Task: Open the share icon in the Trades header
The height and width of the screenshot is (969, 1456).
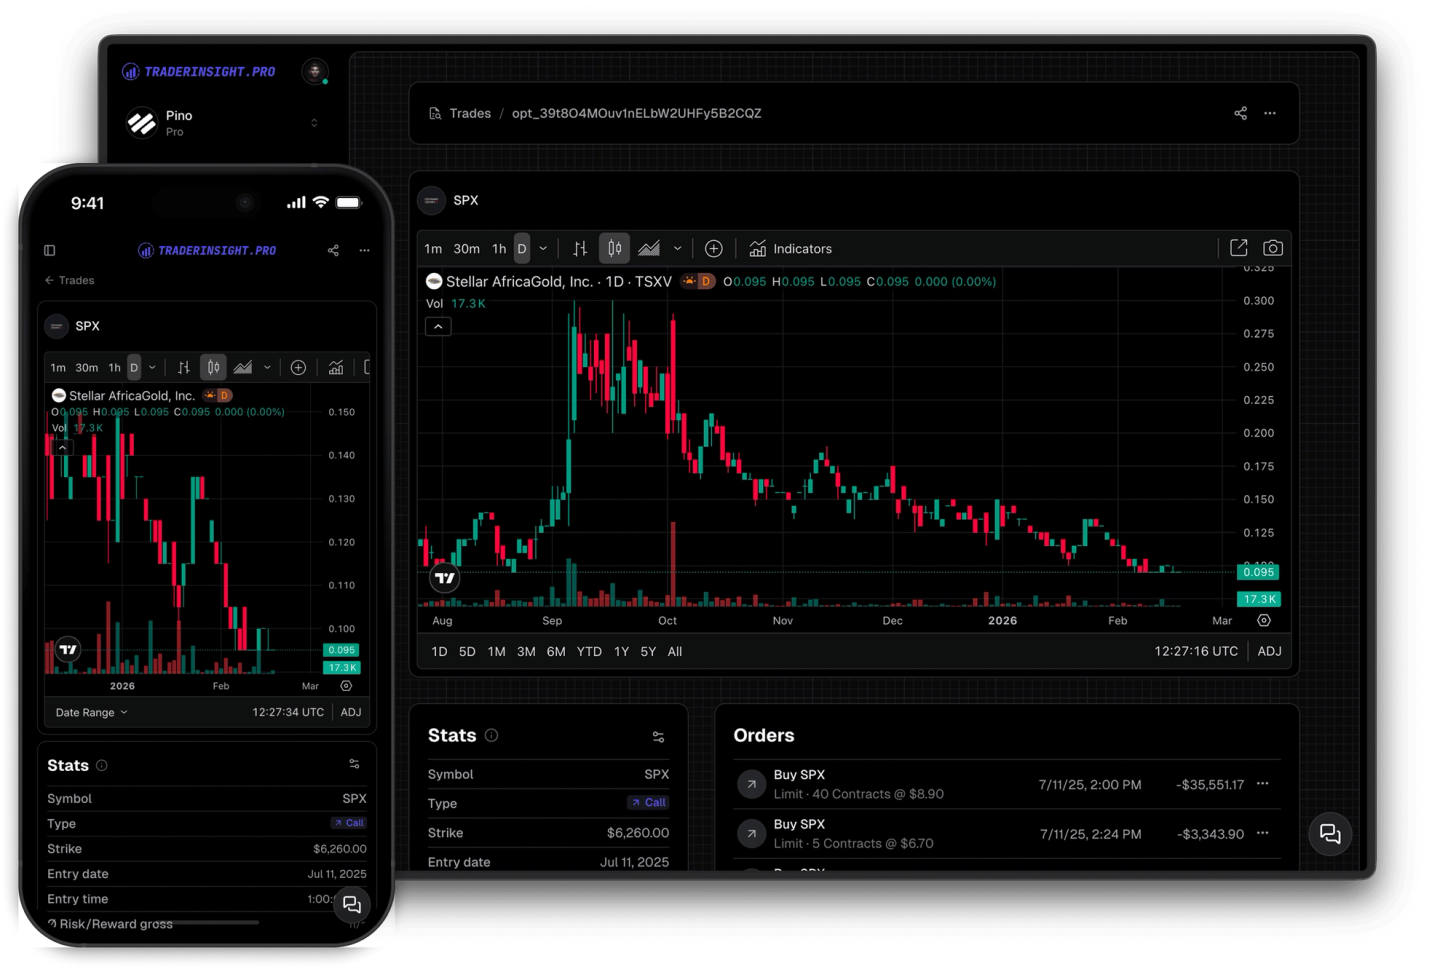Action: pyautogui.click(x=1240, y=113)
